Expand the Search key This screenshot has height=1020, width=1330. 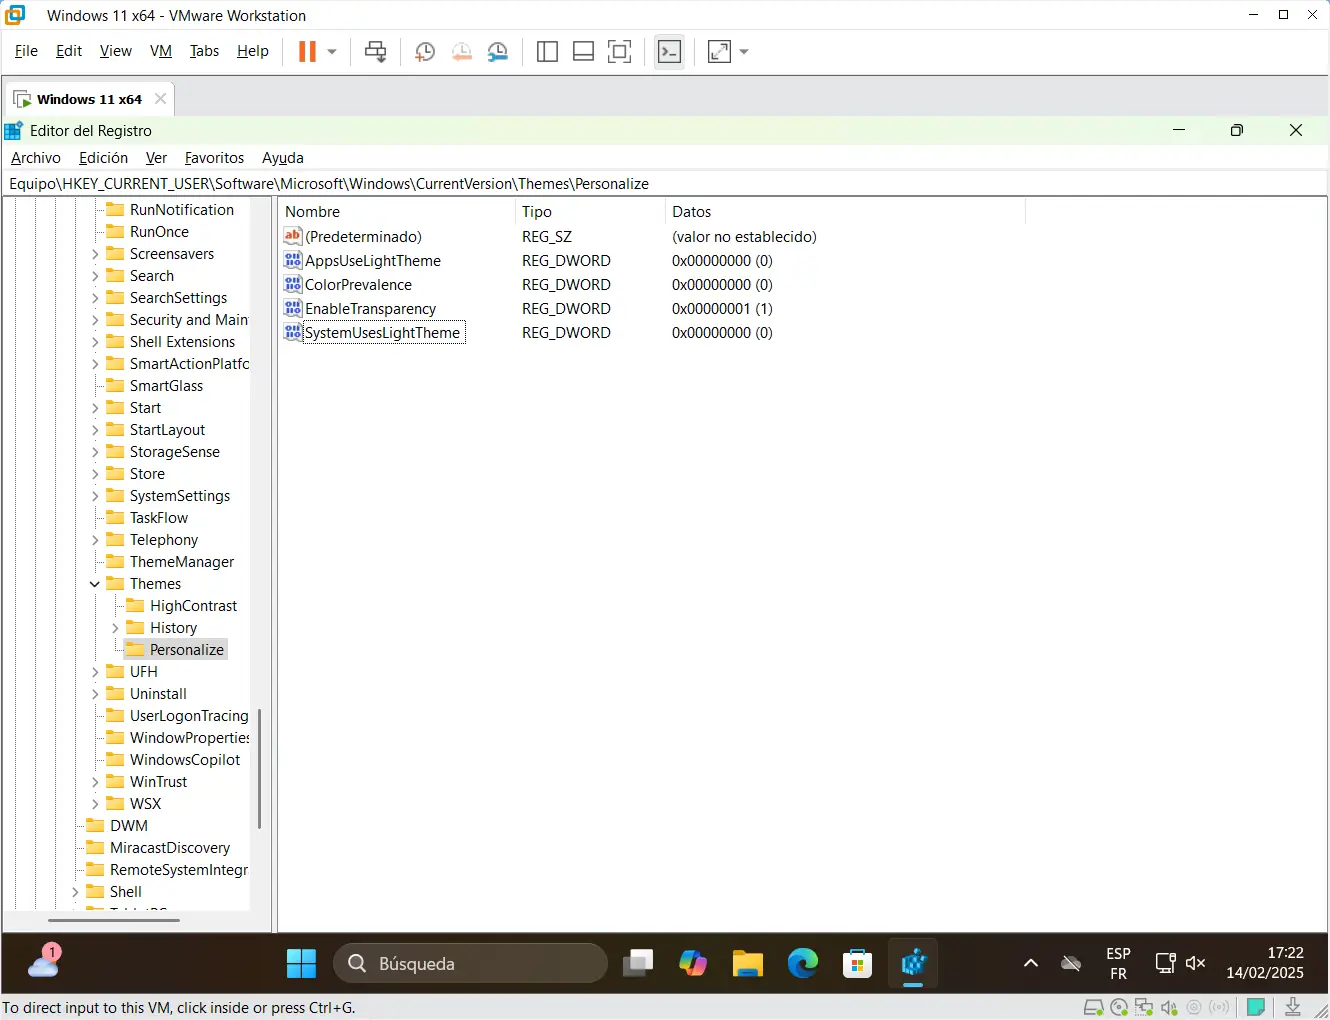tap(95, 276)
